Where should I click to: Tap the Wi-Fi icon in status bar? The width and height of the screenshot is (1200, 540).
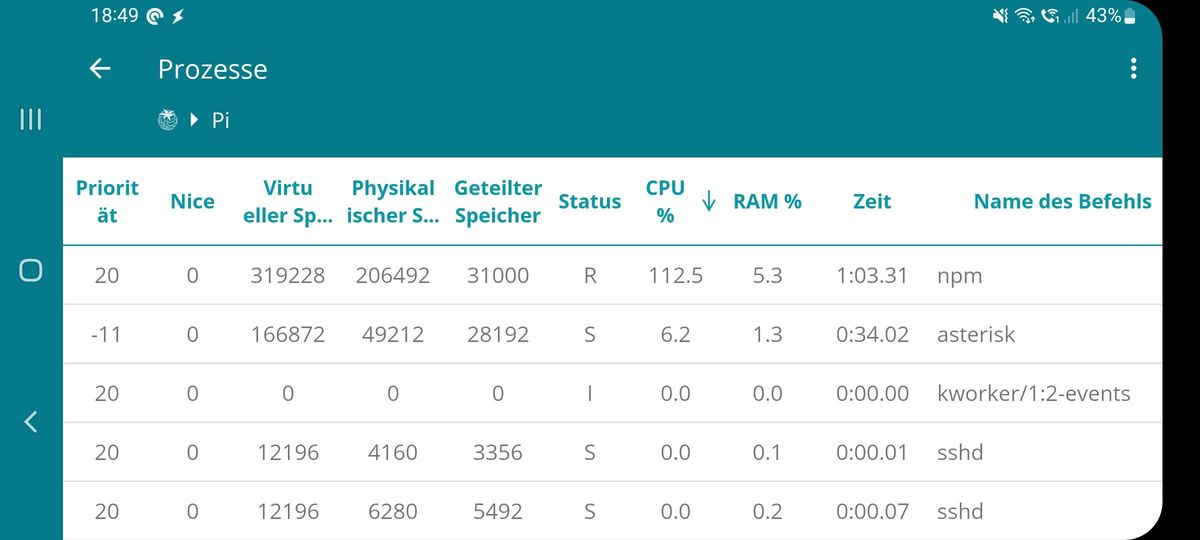pyautogui.click(x=1024, y=15)
